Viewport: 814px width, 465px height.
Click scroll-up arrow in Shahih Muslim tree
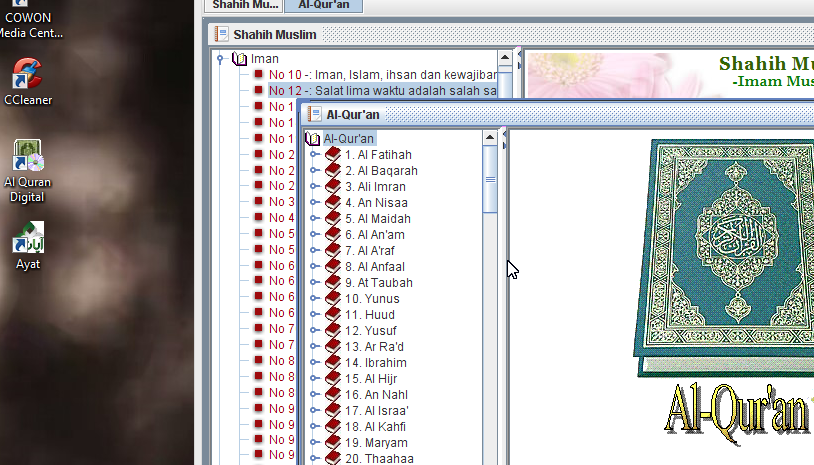(505, 58)
